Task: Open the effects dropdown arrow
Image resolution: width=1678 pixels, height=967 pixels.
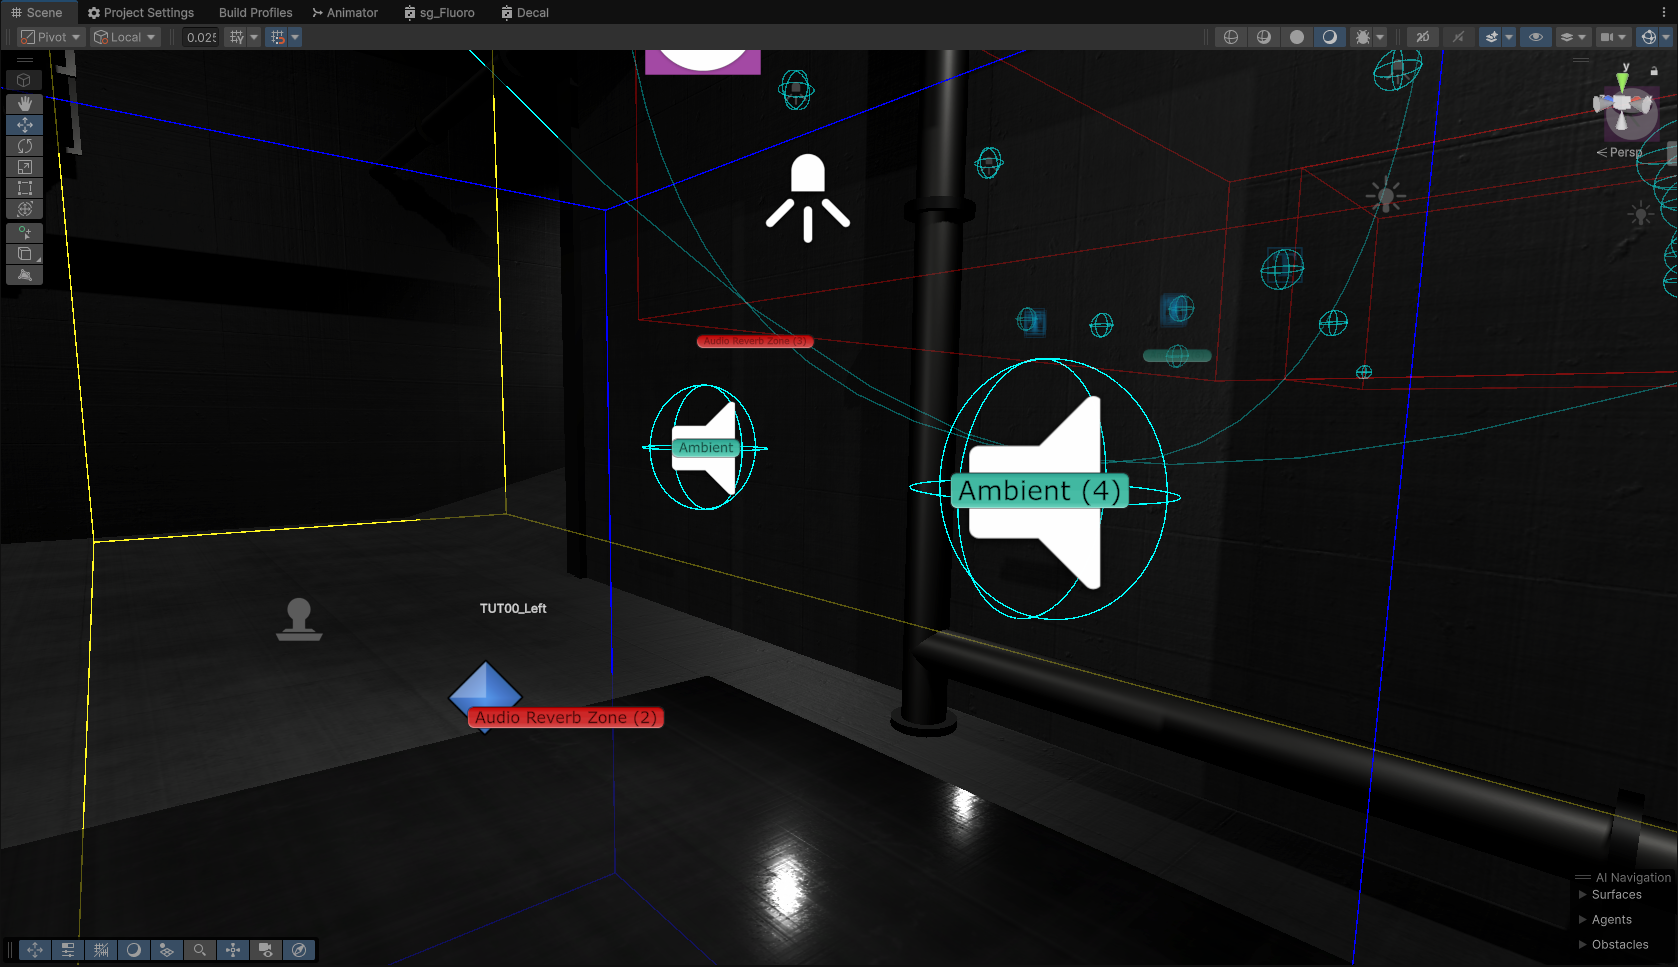Action: tap(1510, 37)
